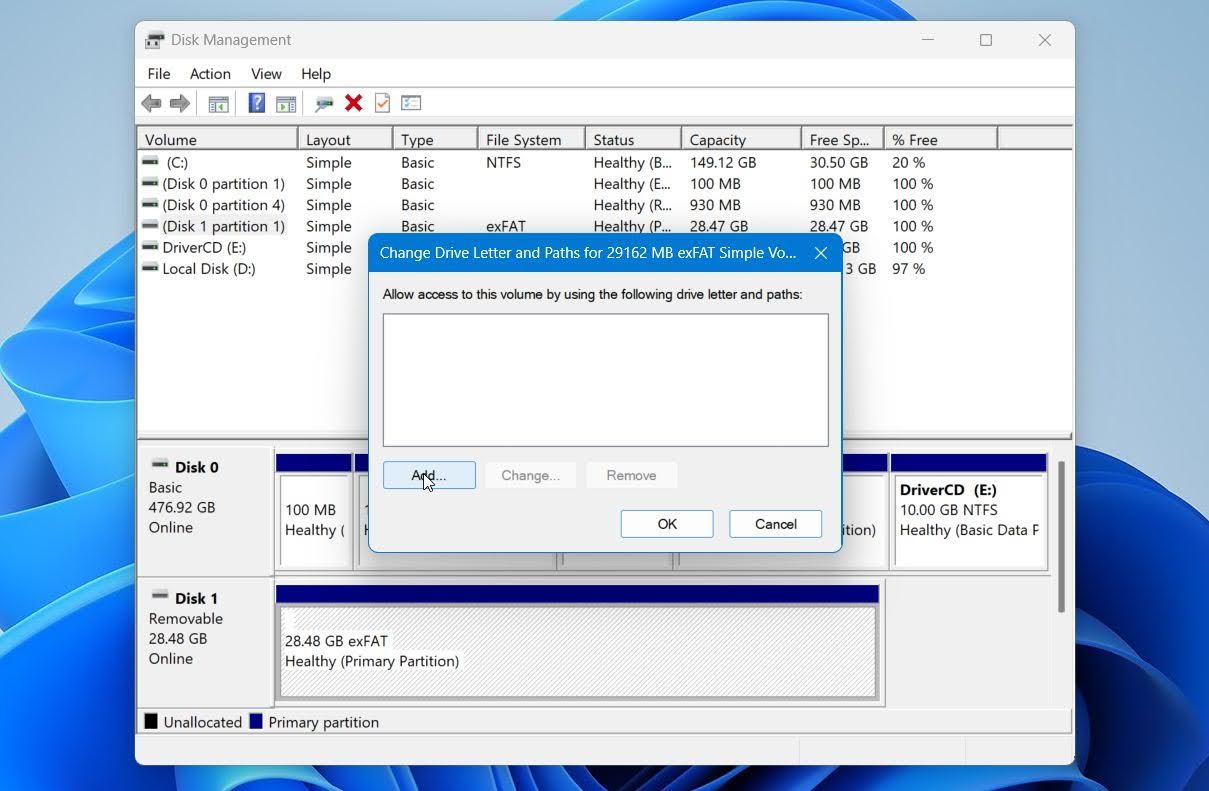Click the 20 % free cell
The height and width of the screenshot is (791, 1209).
(909, 162)
